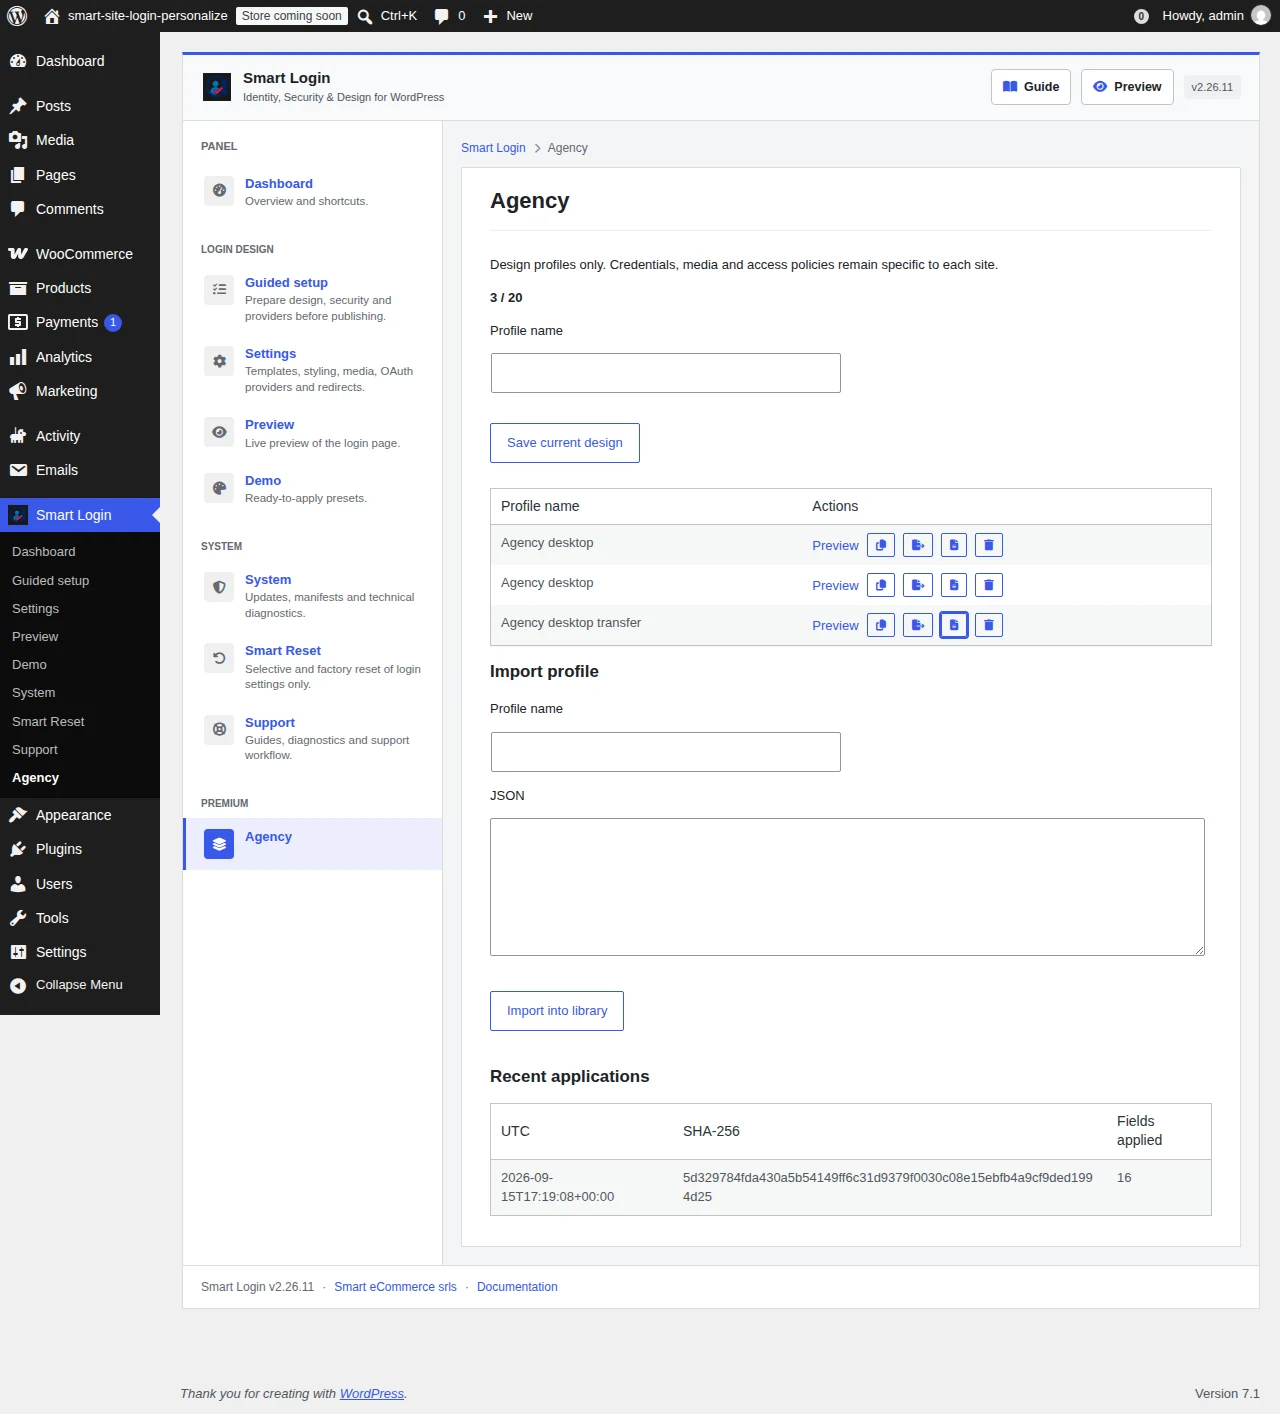Open the WordPress Pages menu item
Viewport: 1280px width, 1414px height.
[x=80, y=175]
